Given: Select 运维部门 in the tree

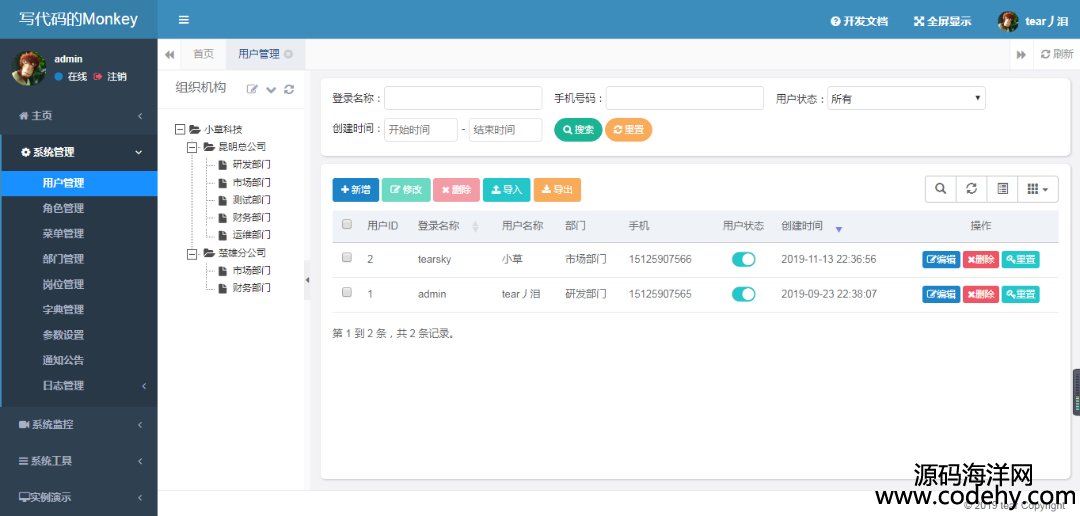Looking at the screenshot, I should click(251, 235).
